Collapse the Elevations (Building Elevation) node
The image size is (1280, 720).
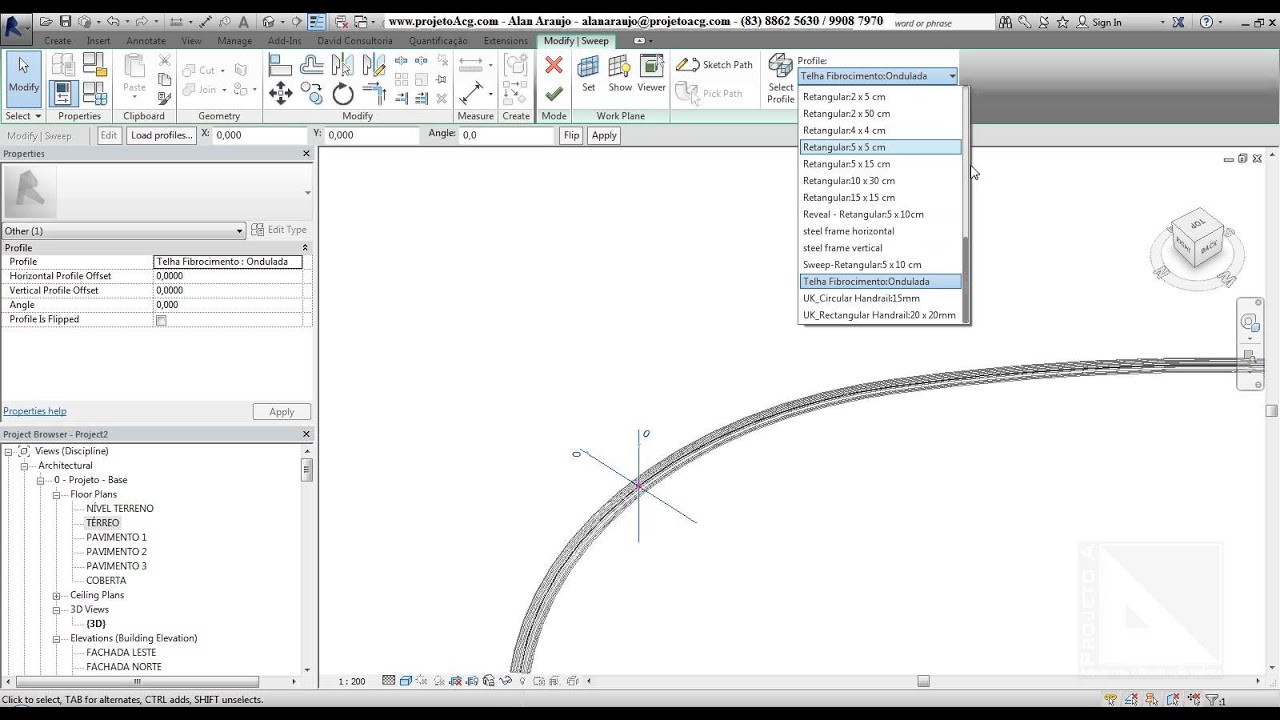(x=57, y=638)
